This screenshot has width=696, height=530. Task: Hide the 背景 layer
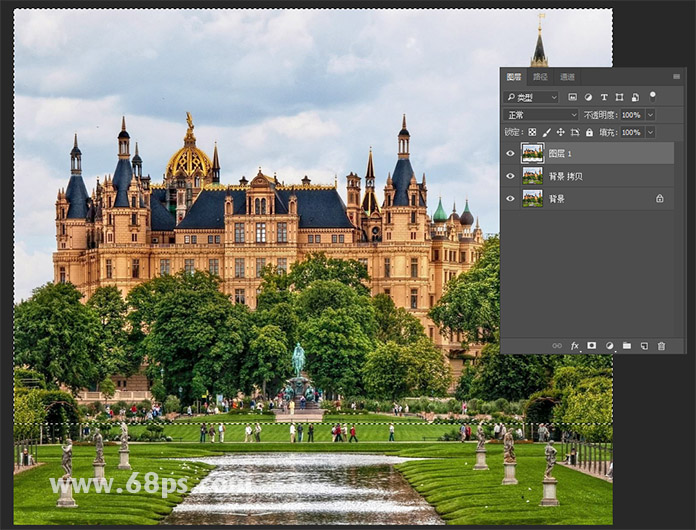tap(510, 198)
